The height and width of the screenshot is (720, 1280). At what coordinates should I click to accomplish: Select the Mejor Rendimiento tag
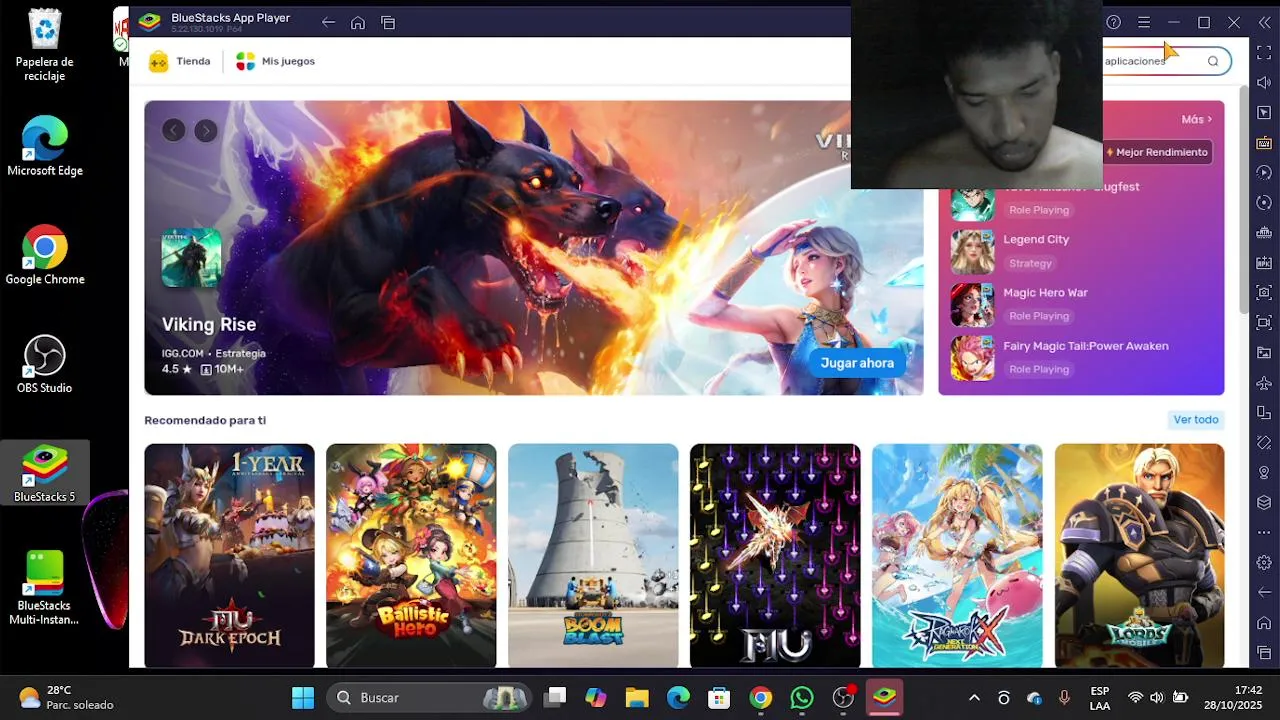tap(1157, 152)
